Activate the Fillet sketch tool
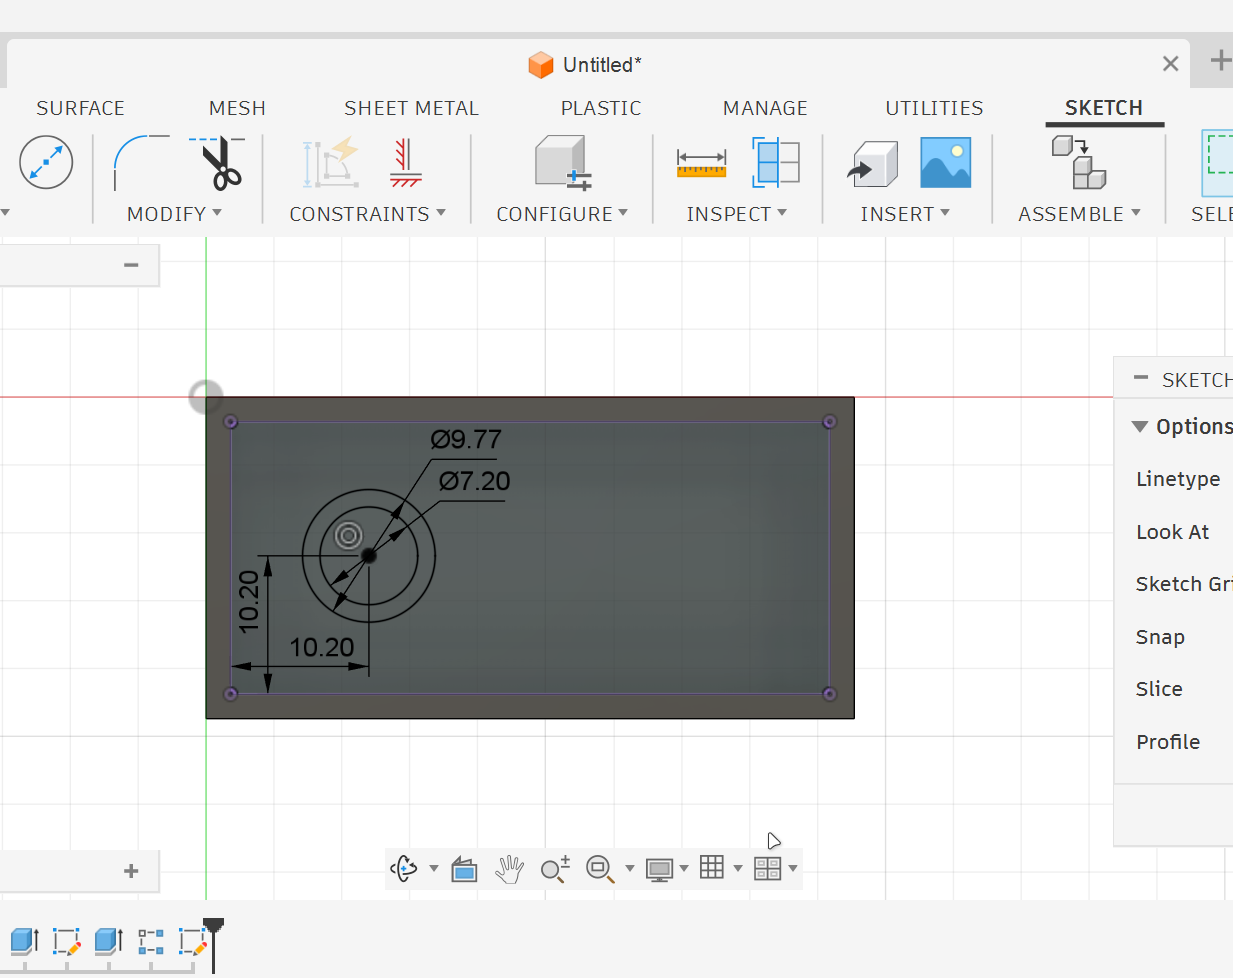The width and height of the screenshot is (1233, 978). pyautogui.click(x=141, y=162)
